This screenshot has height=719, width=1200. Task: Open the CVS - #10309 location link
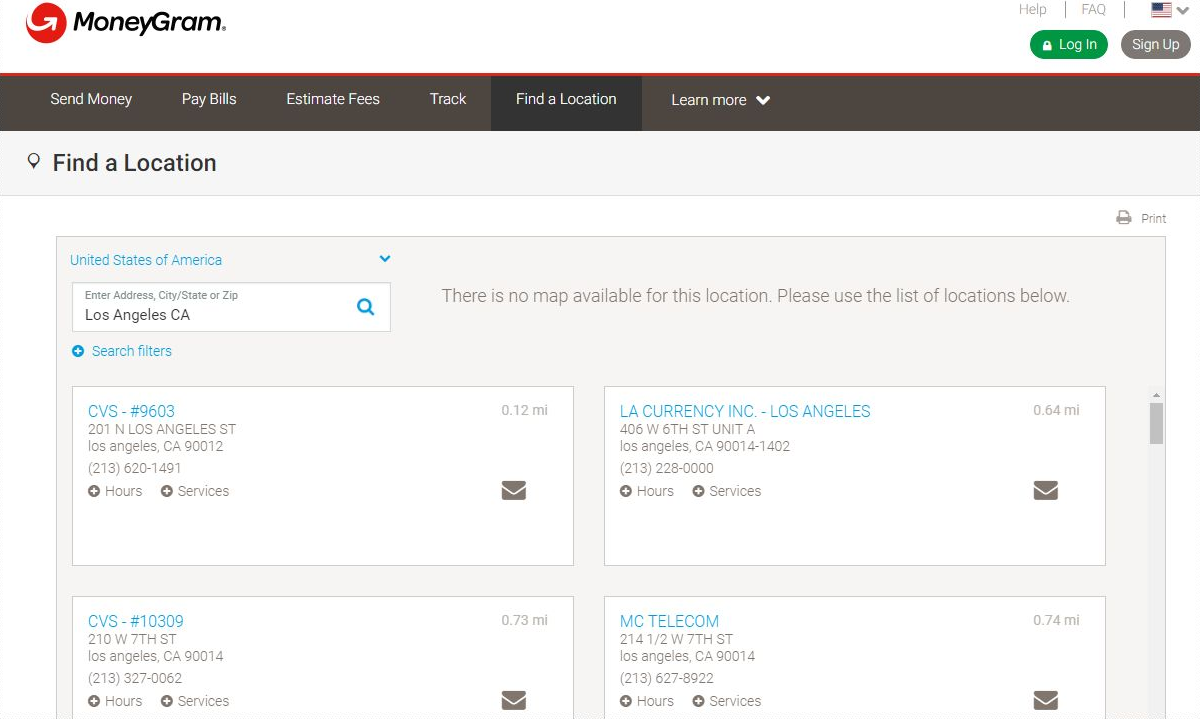click(x=136, y=621)
